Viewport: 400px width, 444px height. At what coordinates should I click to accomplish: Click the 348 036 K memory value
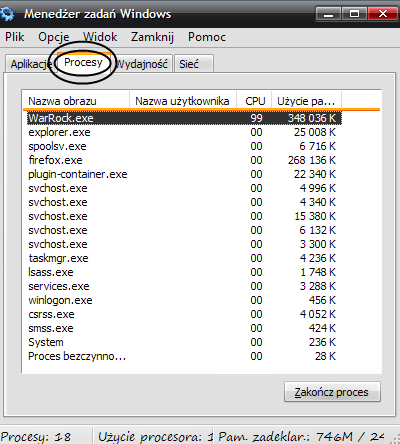(x=312, y=118)
